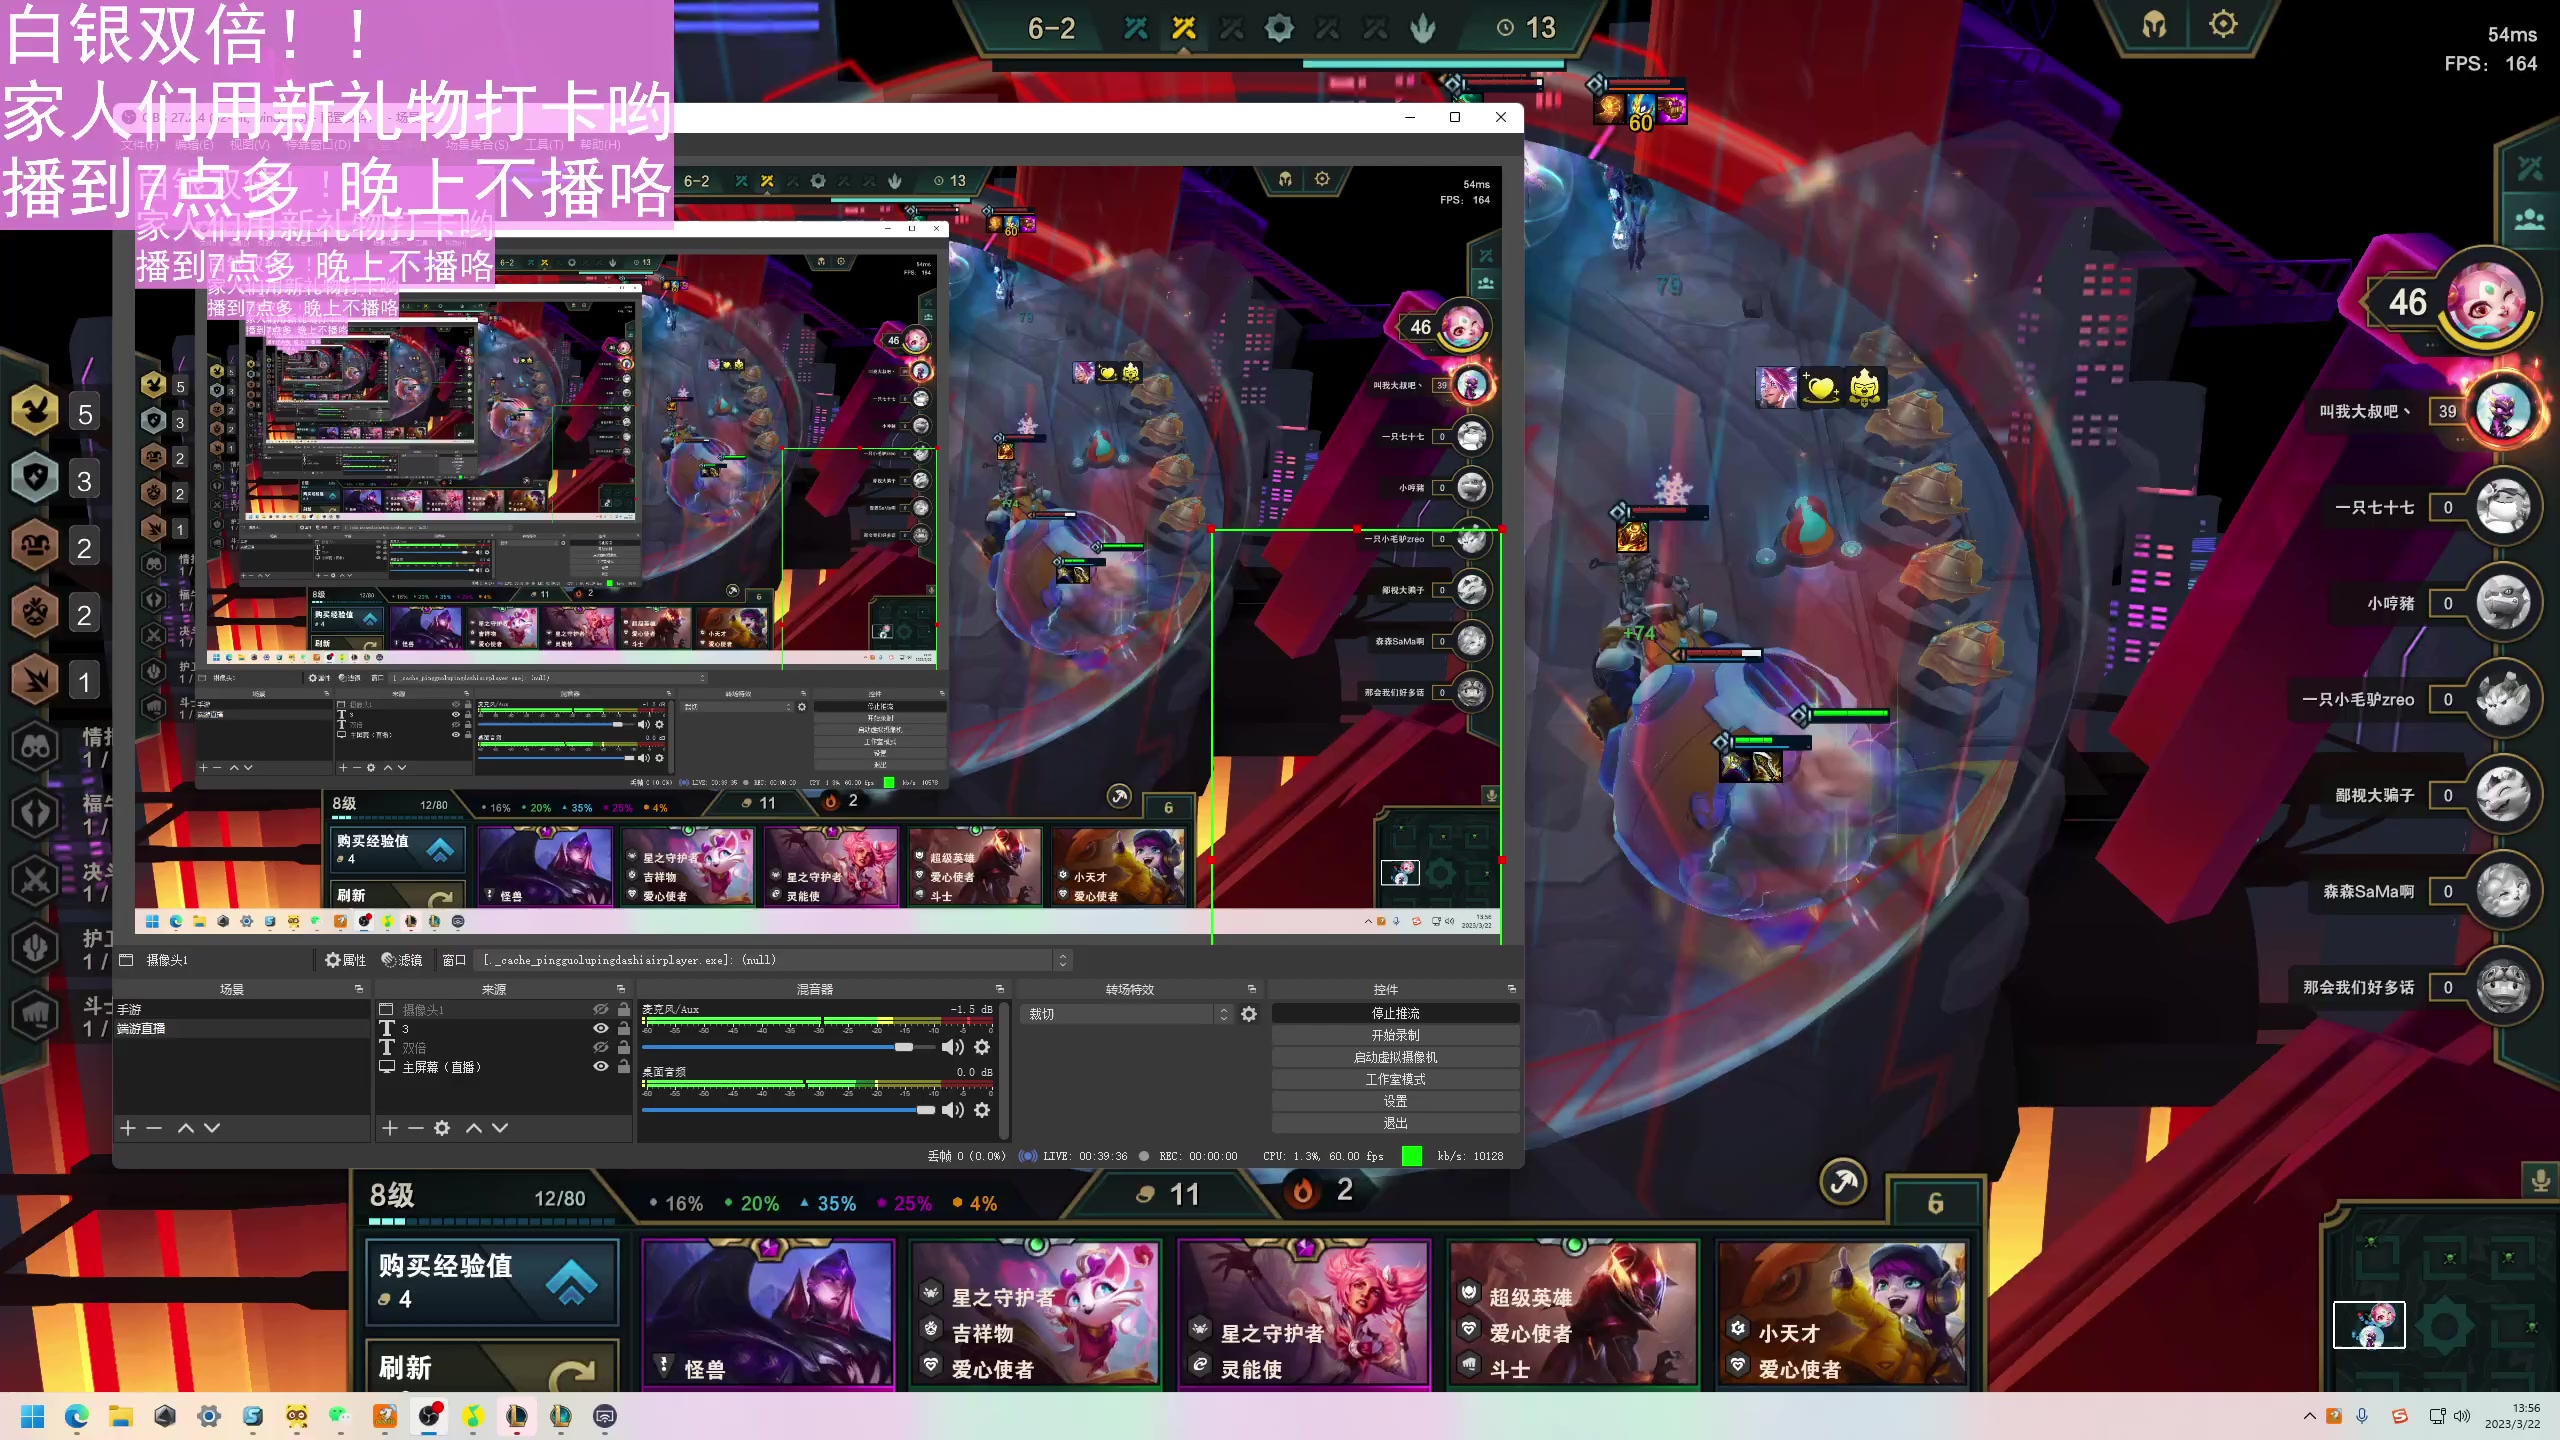The width and height of the screenshot is (2560, 1440).
Task: Open desktop audio settings gear in mixer
Action: click(982, 1110)
